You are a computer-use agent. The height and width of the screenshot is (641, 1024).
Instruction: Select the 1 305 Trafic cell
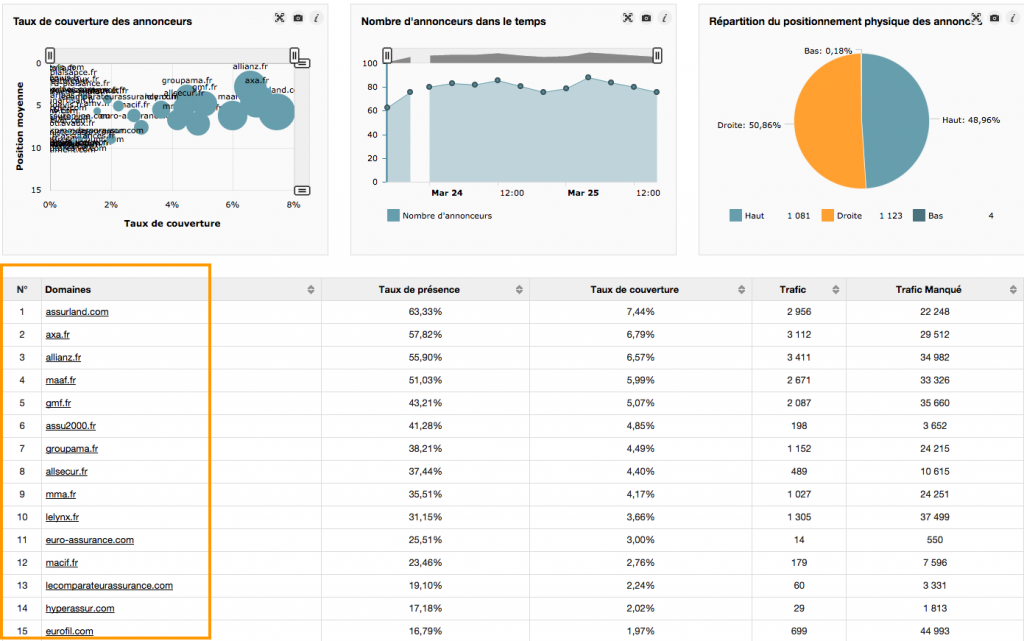[x=799, y=517]
